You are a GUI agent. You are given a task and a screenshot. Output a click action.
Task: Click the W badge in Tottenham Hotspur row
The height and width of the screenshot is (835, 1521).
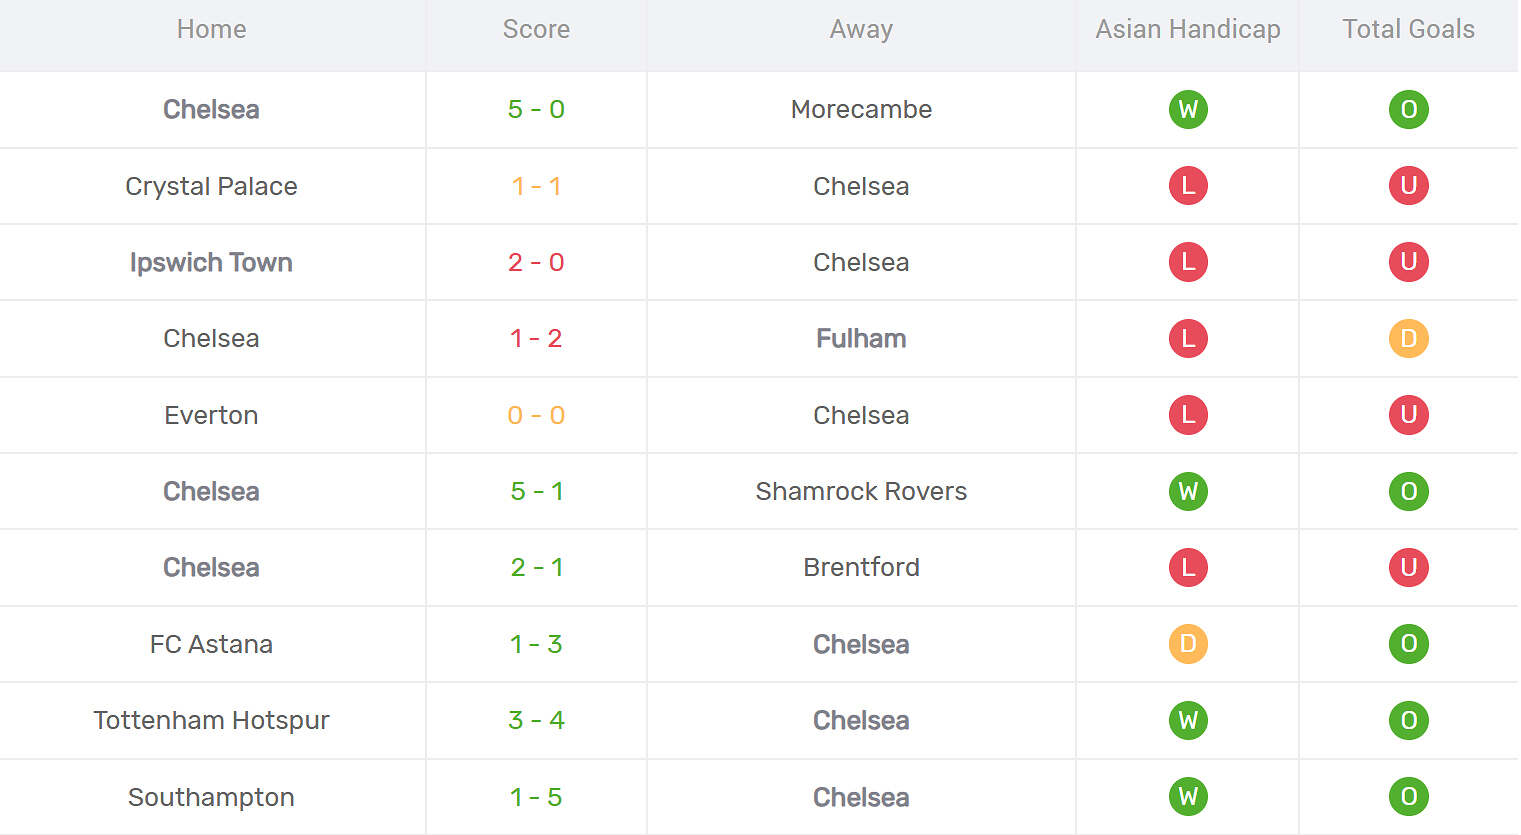point(1188,720)
